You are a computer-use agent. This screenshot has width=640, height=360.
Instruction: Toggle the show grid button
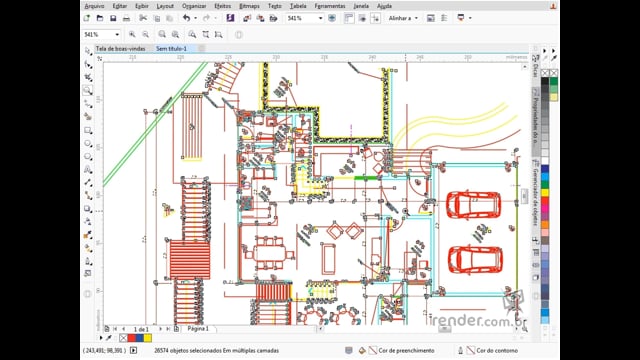[362, 18]
